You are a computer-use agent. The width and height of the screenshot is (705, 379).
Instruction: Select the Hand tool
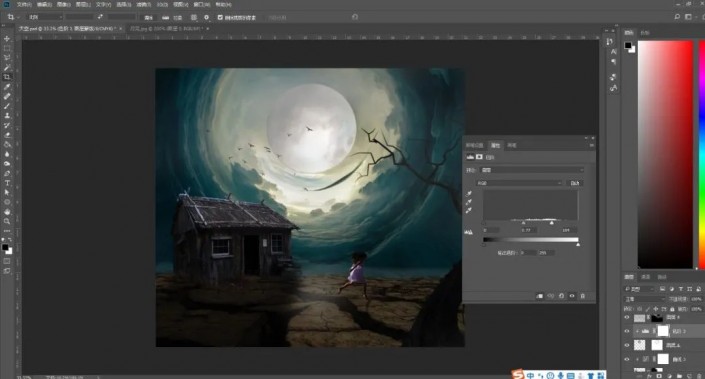click(x=7, y=212)
